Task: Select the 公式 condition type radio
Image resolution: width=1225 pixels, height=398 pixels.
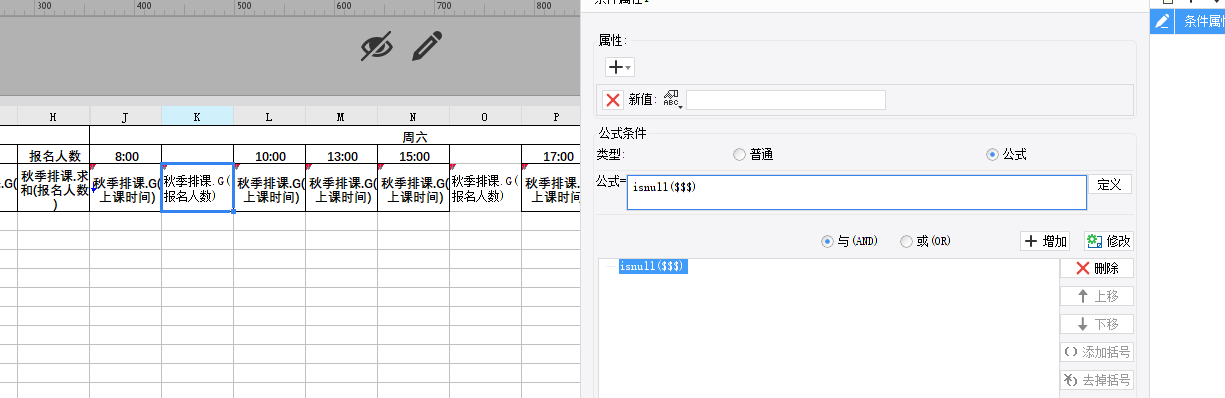Action: [1006, 154]
